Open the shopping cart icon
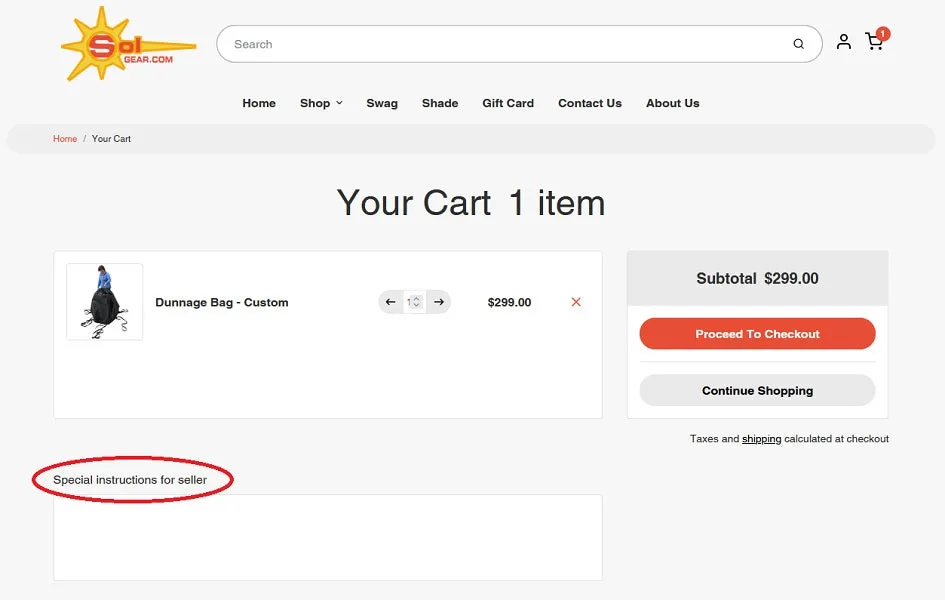The image size is (945, 600). pos(873,42)
